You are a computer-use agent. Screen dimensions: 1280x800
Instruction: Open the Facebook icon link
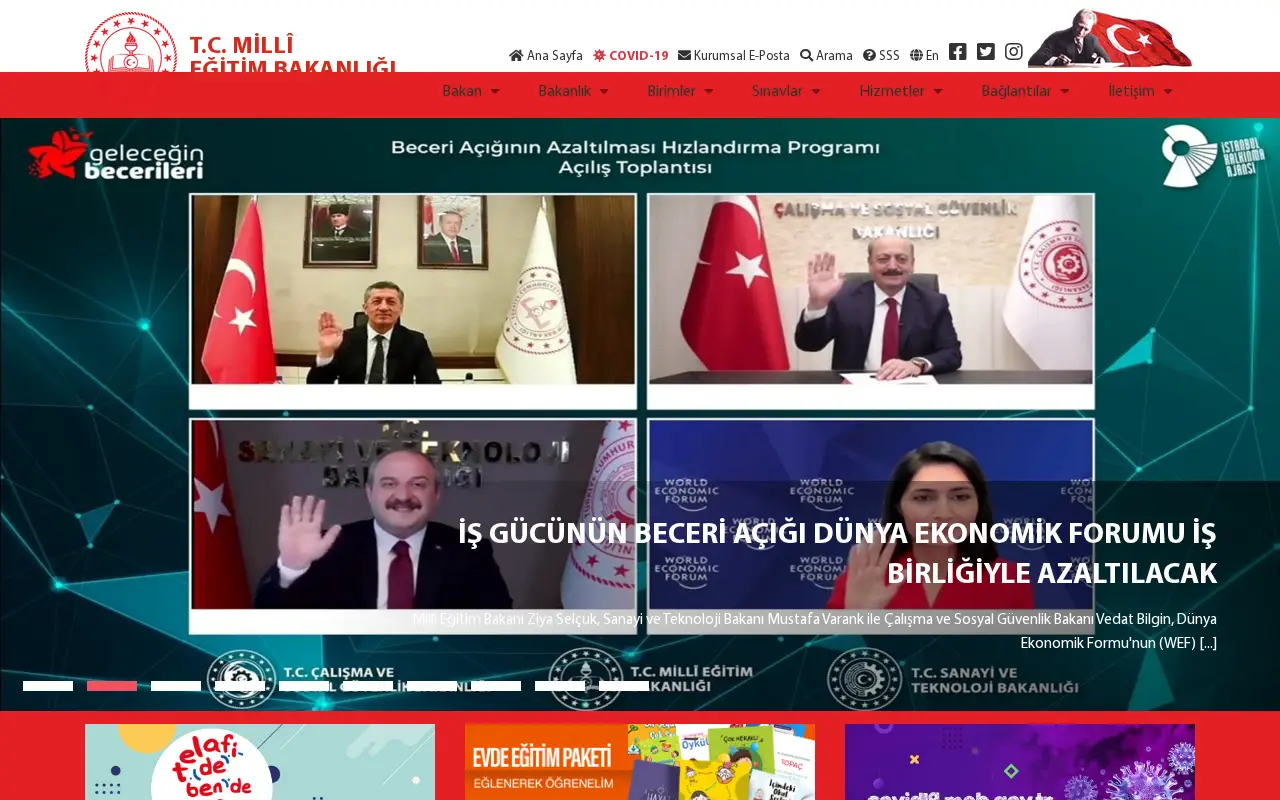pyautogui.click(x=957, y=52)
